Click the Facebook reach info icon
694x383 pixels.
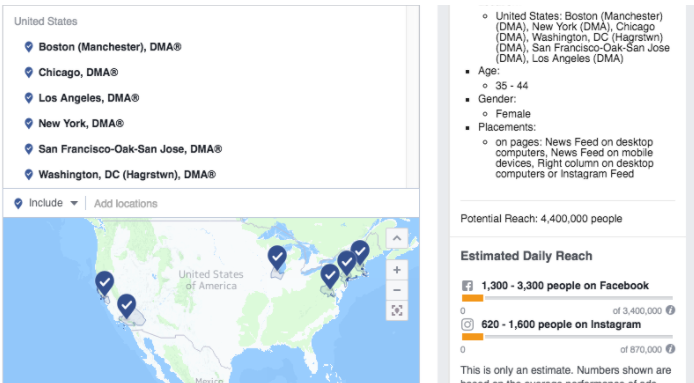pyautogui.click(x=671, y=310)
